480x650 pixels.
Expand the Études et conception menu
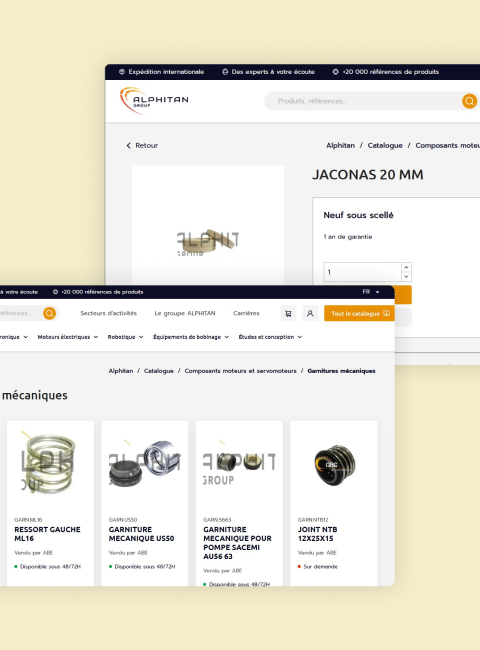click(x=270, y=337)
